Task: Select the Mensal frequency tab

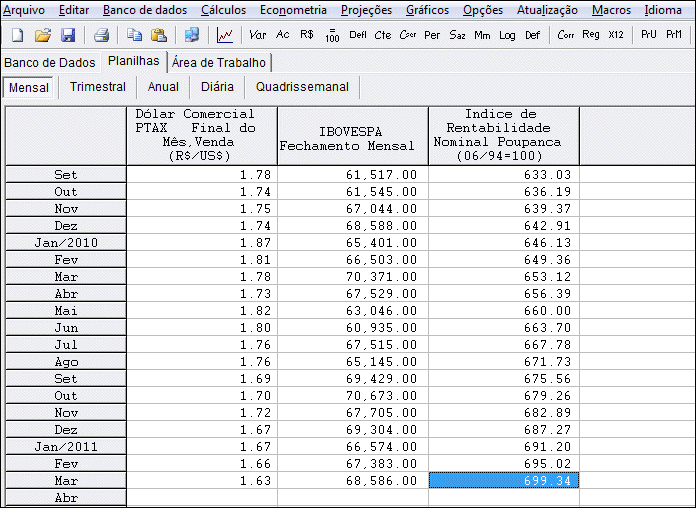Action: [x=29, y=87]
